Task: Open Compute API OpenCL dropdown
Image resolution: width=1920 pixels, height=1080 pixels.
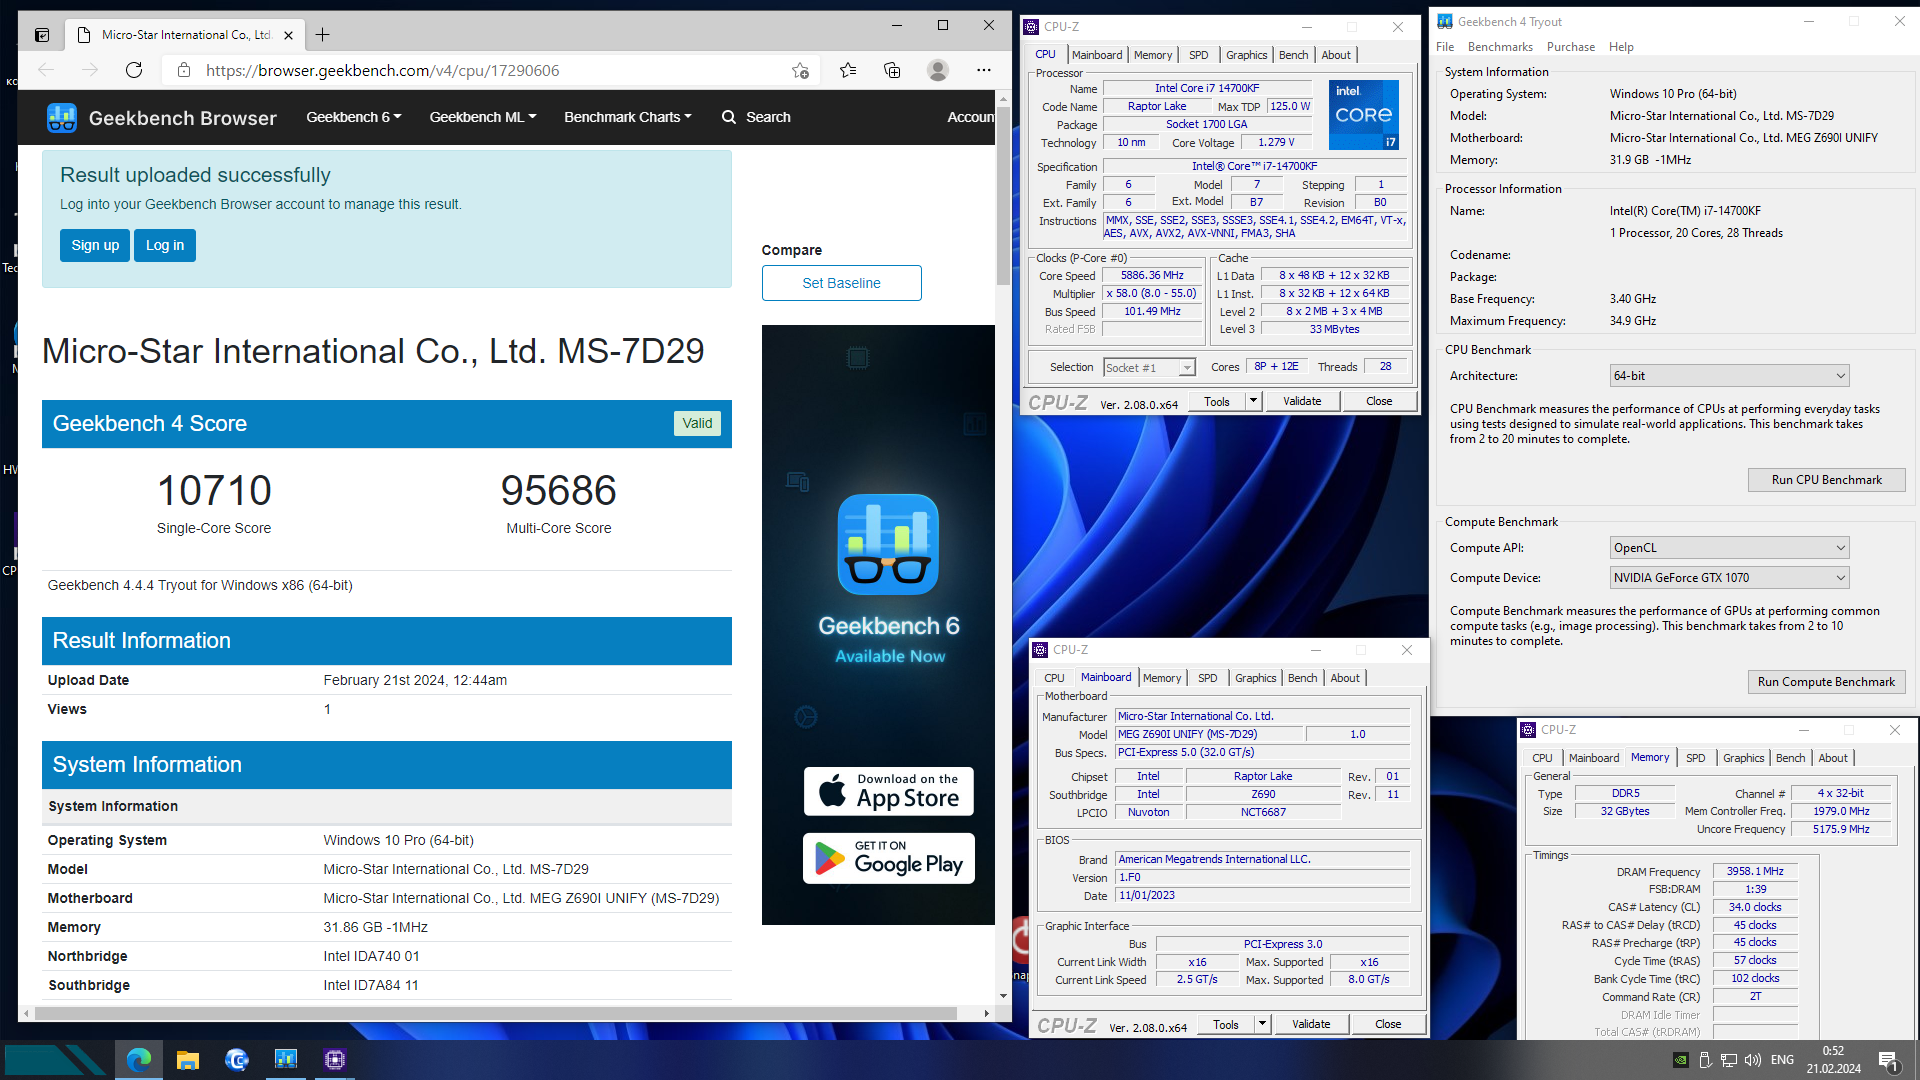Action: (x=1729, y=548)
